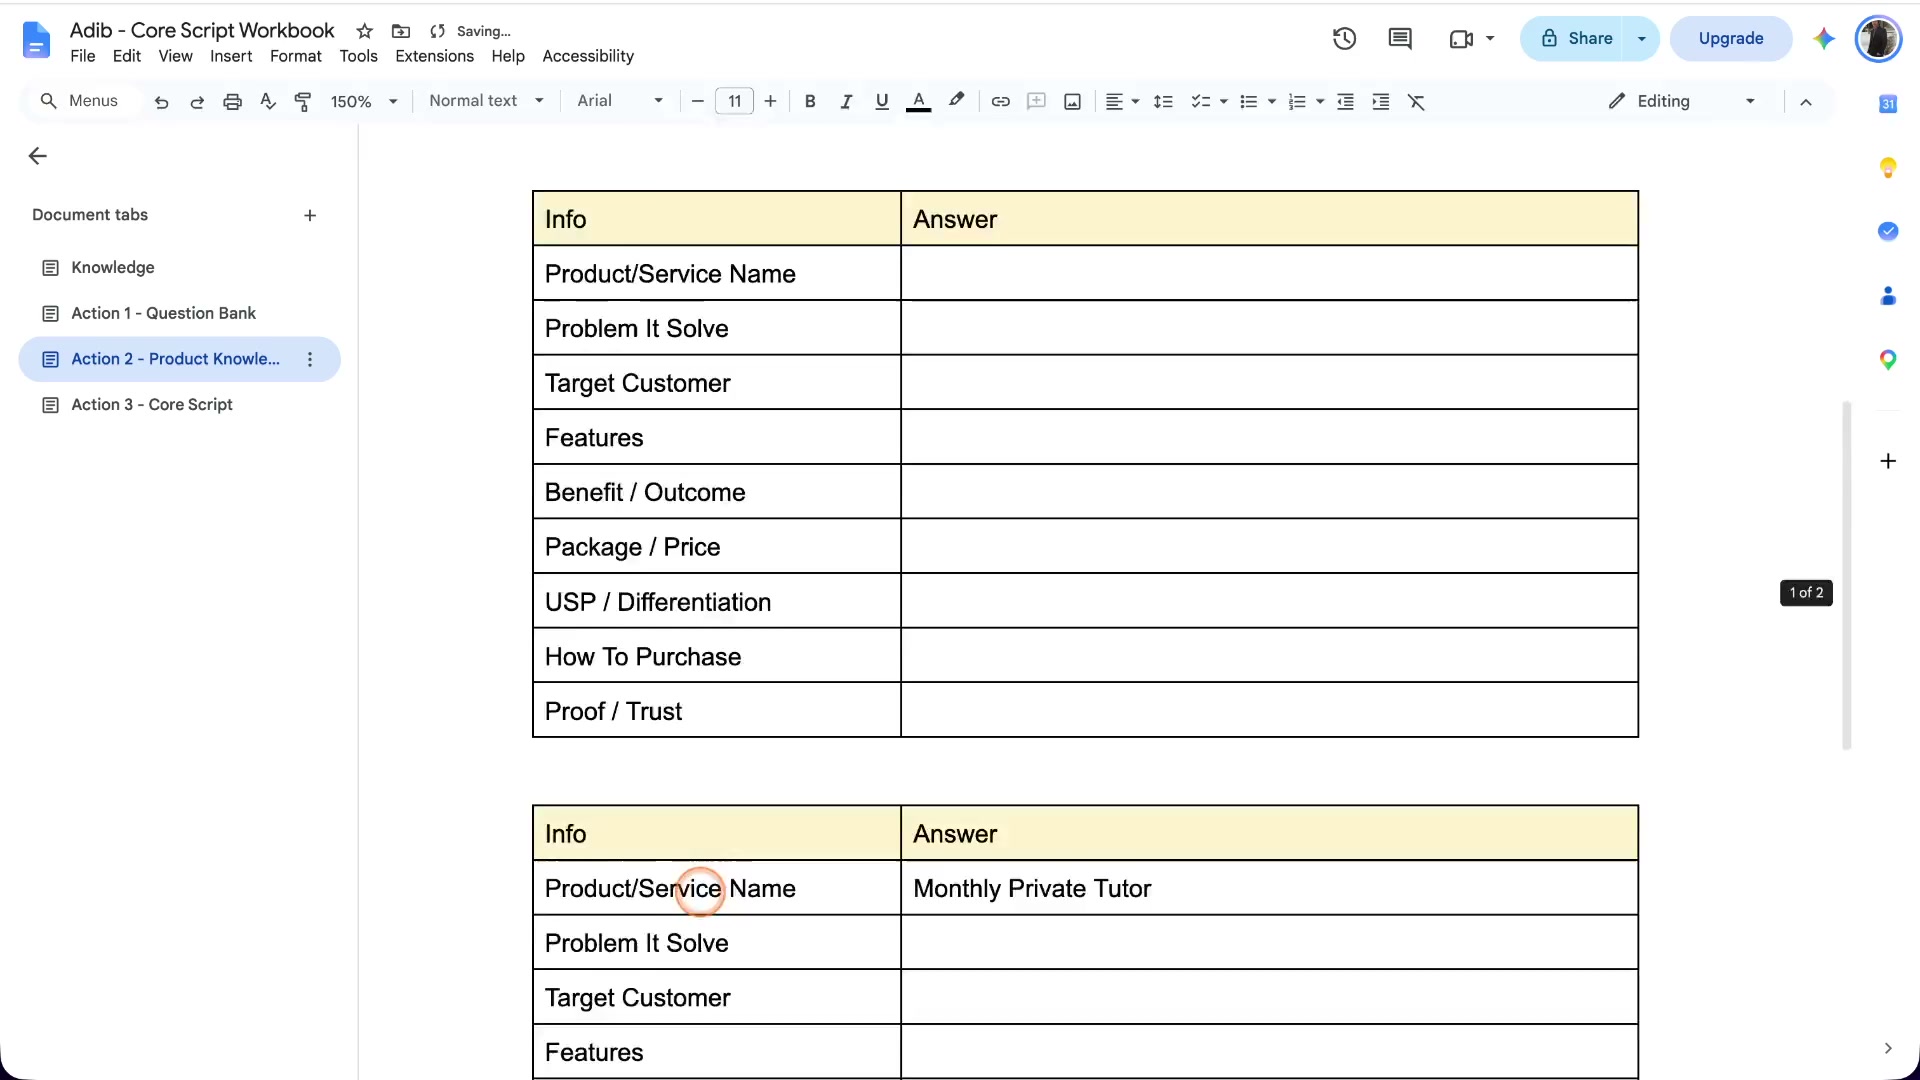Open the bulleted list options arrow
This screenshot has height=1080, width=1920.
click(x=1272, y=101)
